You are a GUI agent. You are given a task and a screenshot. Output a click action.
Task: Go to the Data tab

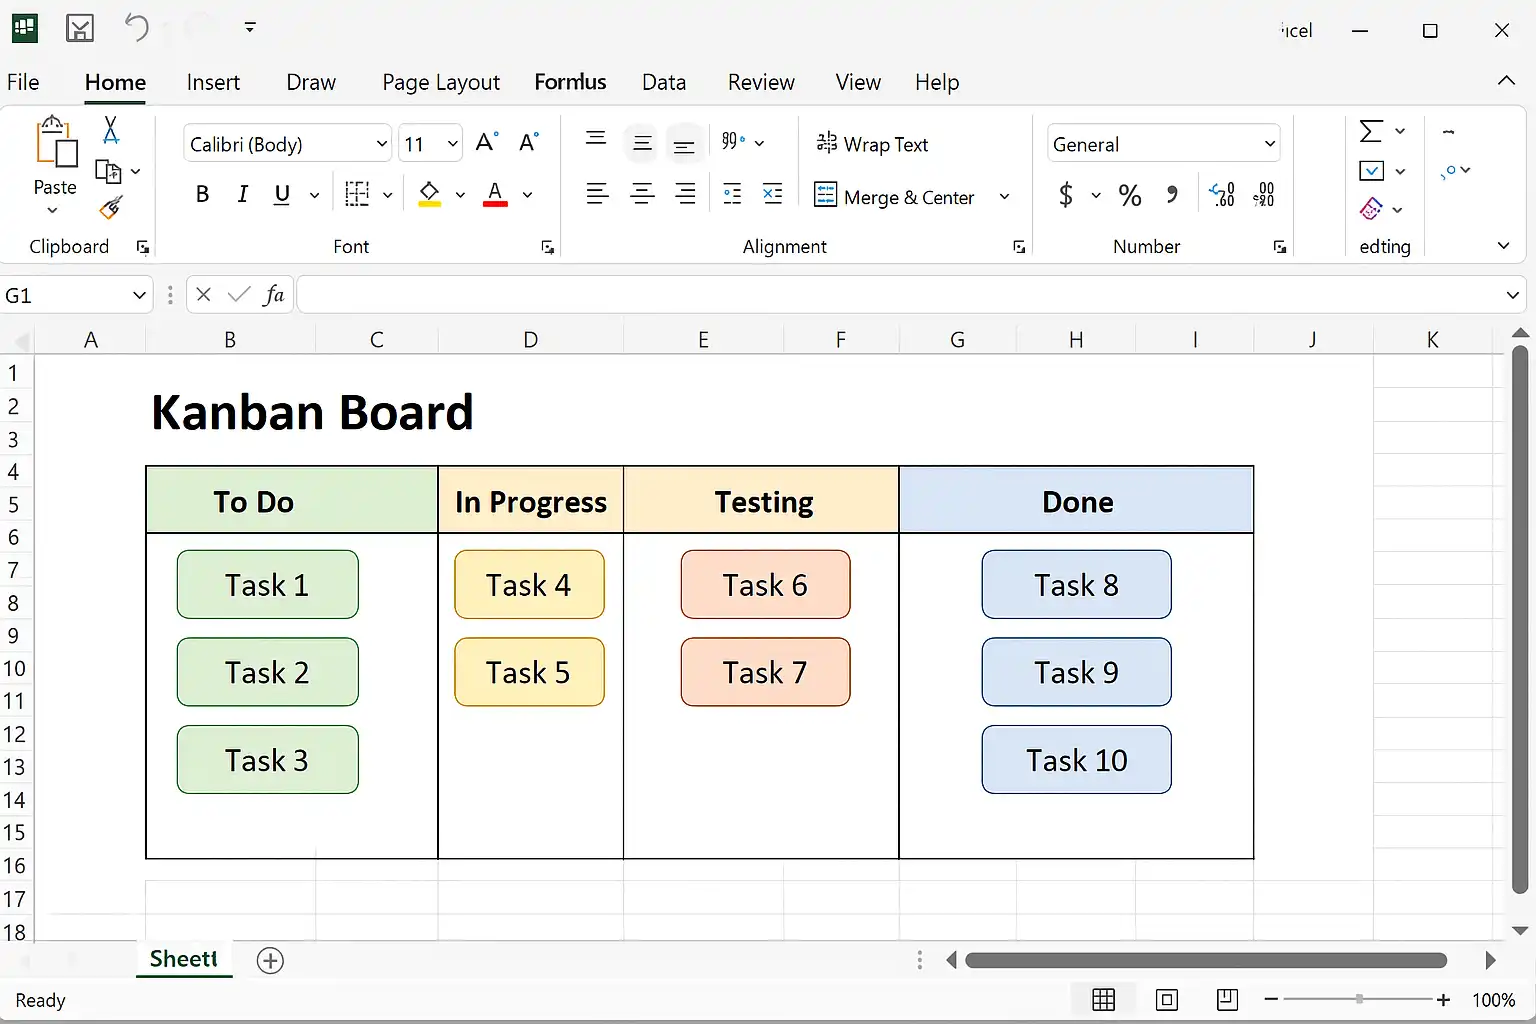[x=664, y=82]
